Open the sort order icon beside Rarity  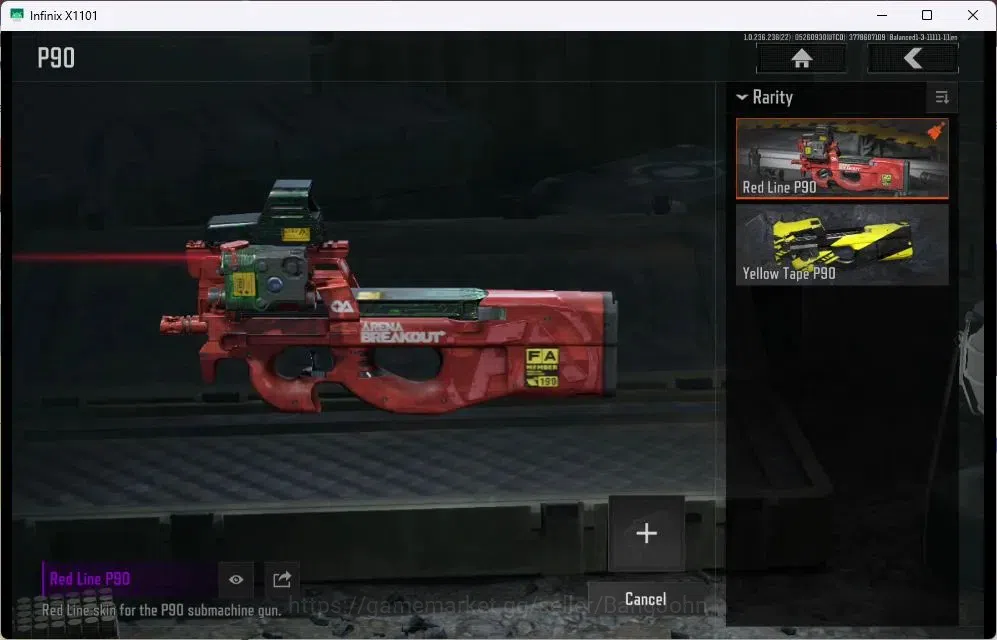942,97
